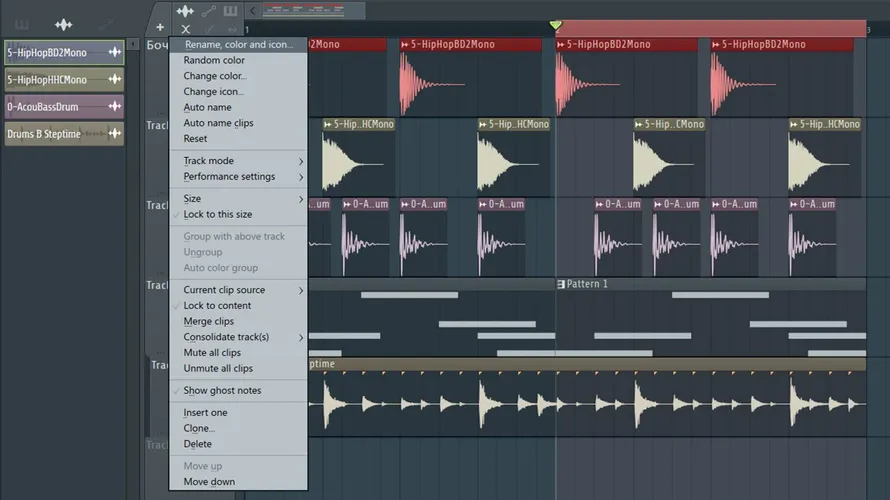The height and width of the screenshot is (500, 890).
Task: Select the Pattern 1 clip title bar
Action: [x=711, y=284]
